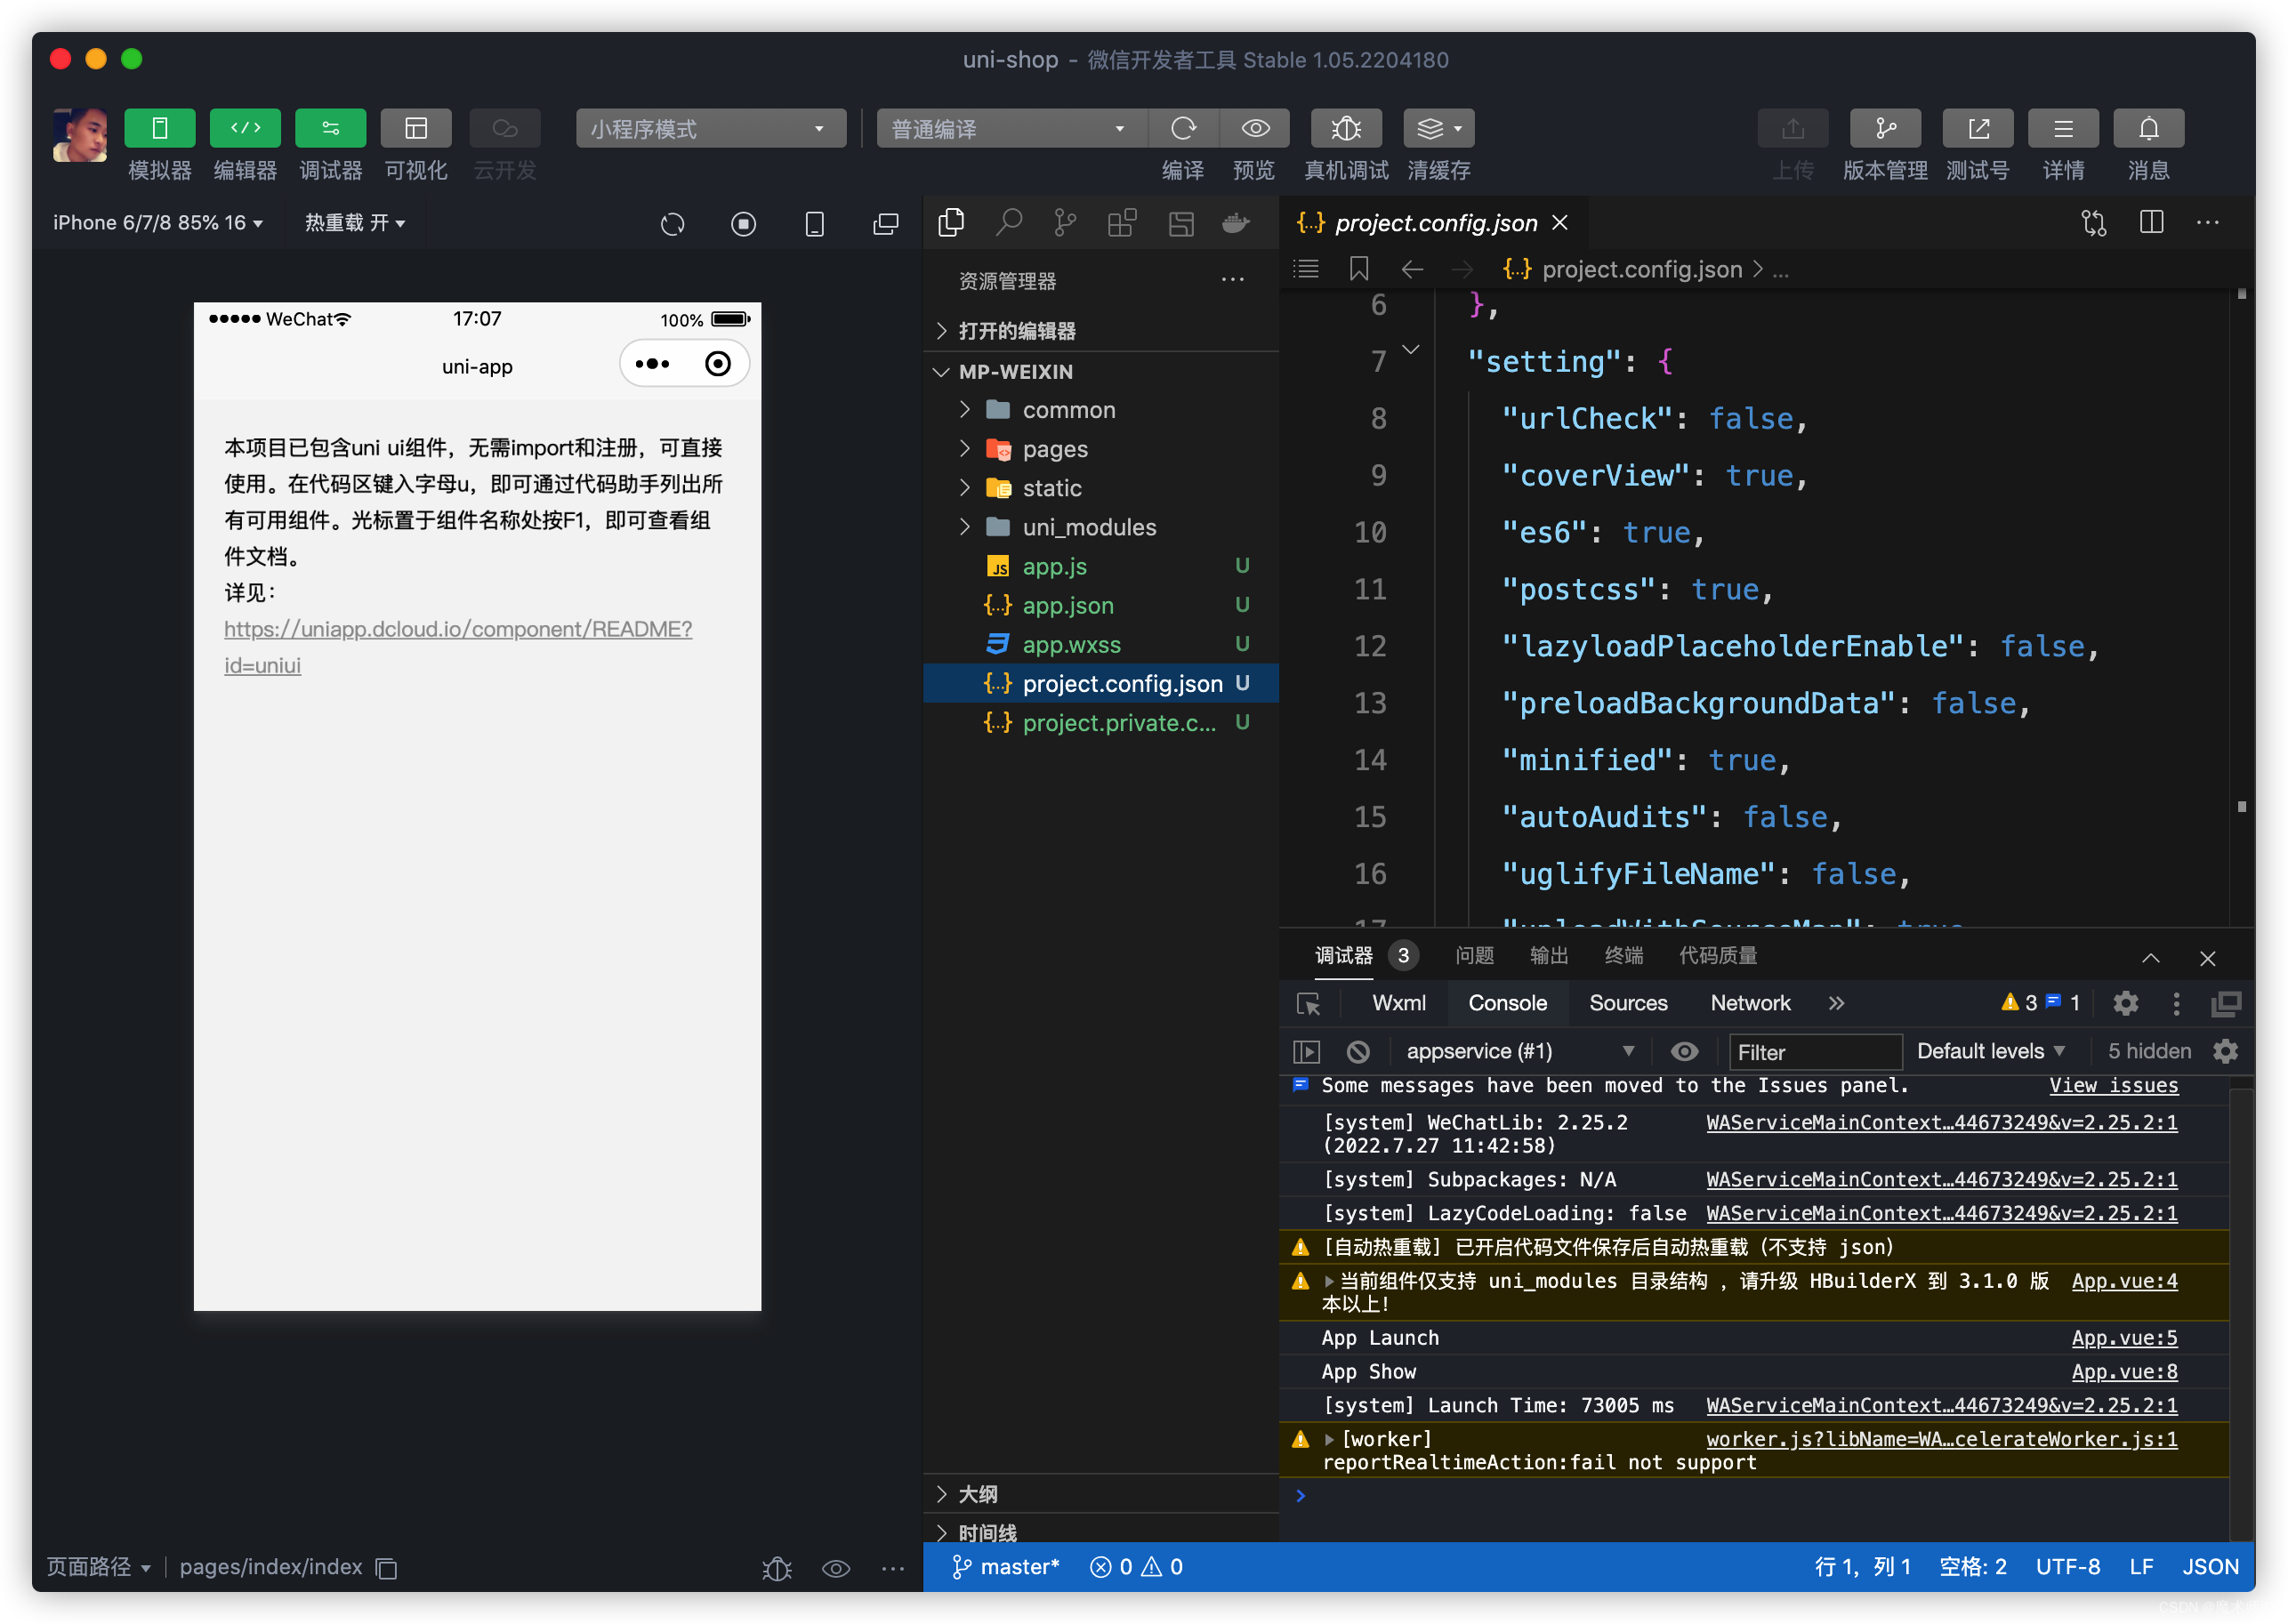The image size is (2288, 1624).
Task: Fold the "setting" block chevron at line 7
Action: [x=1410, y=349]
